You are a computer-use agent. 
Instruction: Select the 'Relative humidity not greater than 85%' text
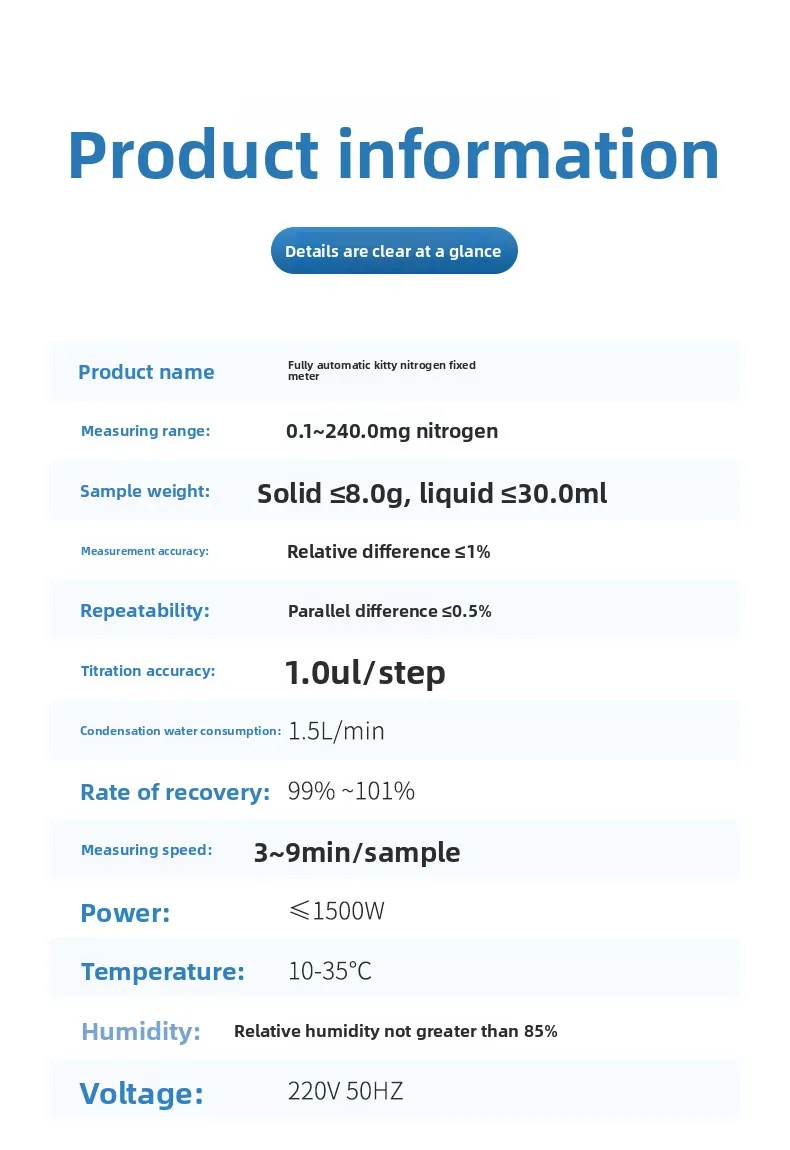point(395,1031)
